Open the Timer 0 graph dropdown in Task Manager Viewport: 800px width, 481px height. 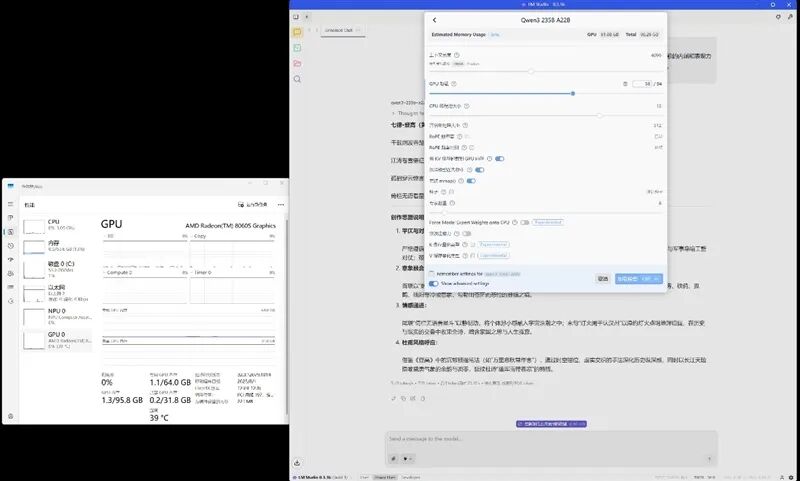click(x=202, y=273)
